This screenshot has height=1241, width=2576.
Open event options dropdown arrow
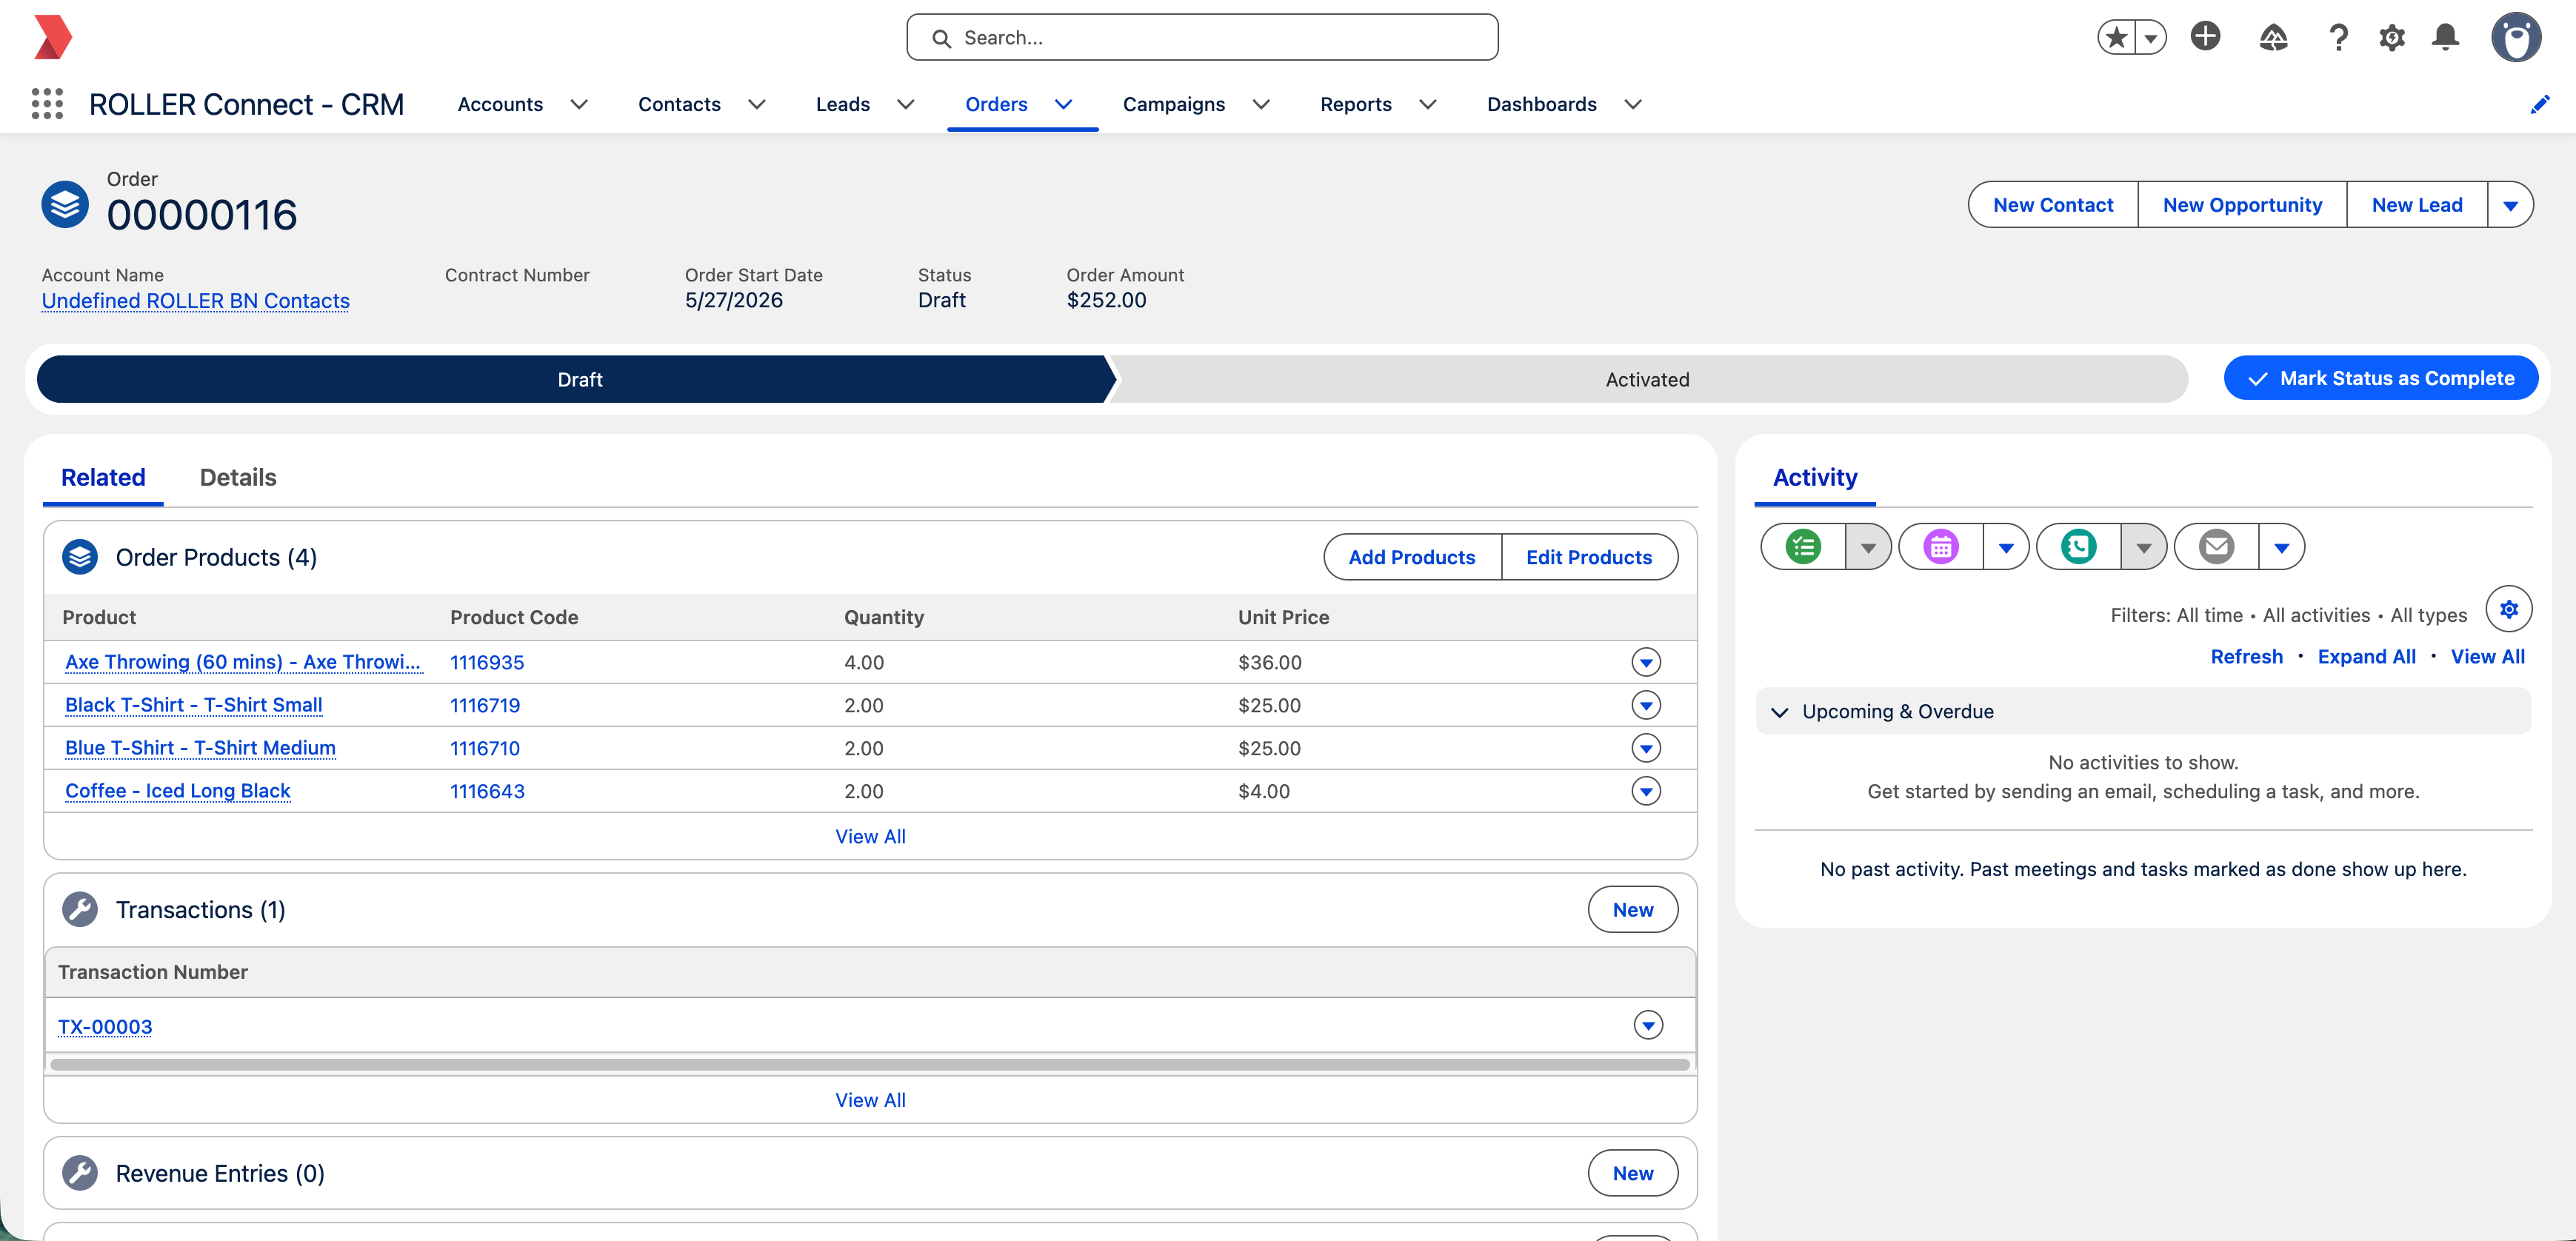(2006, 547)
